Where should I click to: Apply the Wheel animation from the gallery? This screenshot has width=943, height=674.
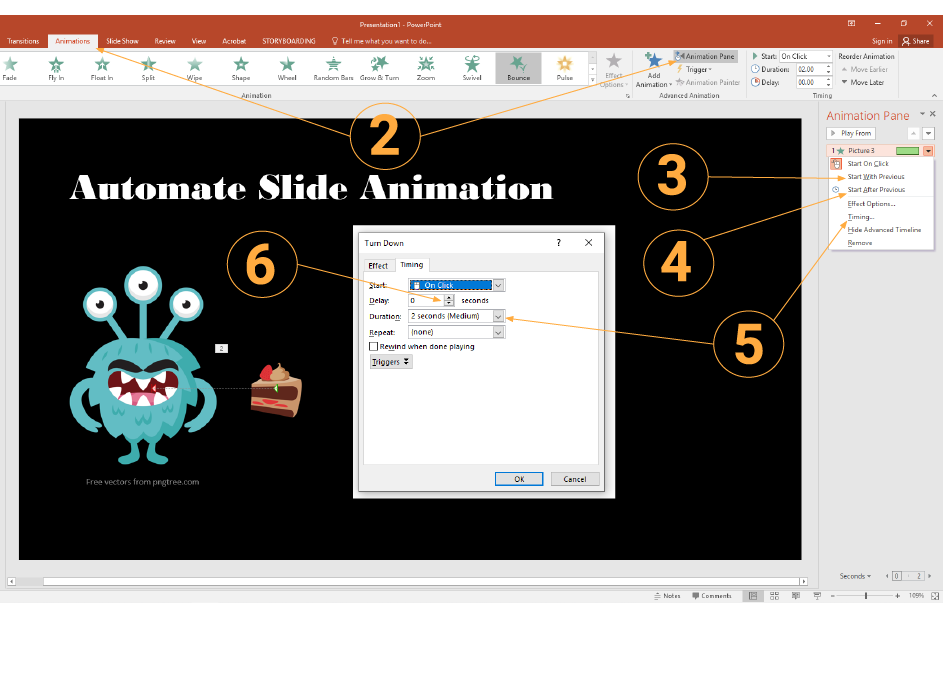[x=287, y=67]
